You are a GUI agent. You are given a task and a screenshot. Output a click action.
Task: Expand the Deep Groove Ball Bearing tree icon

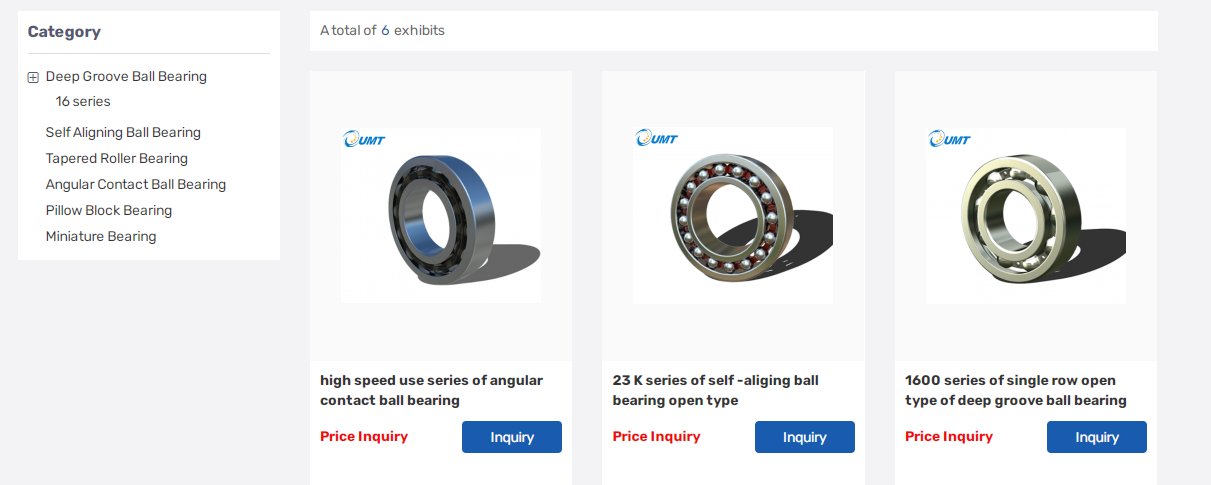click(x=33, y=77)
